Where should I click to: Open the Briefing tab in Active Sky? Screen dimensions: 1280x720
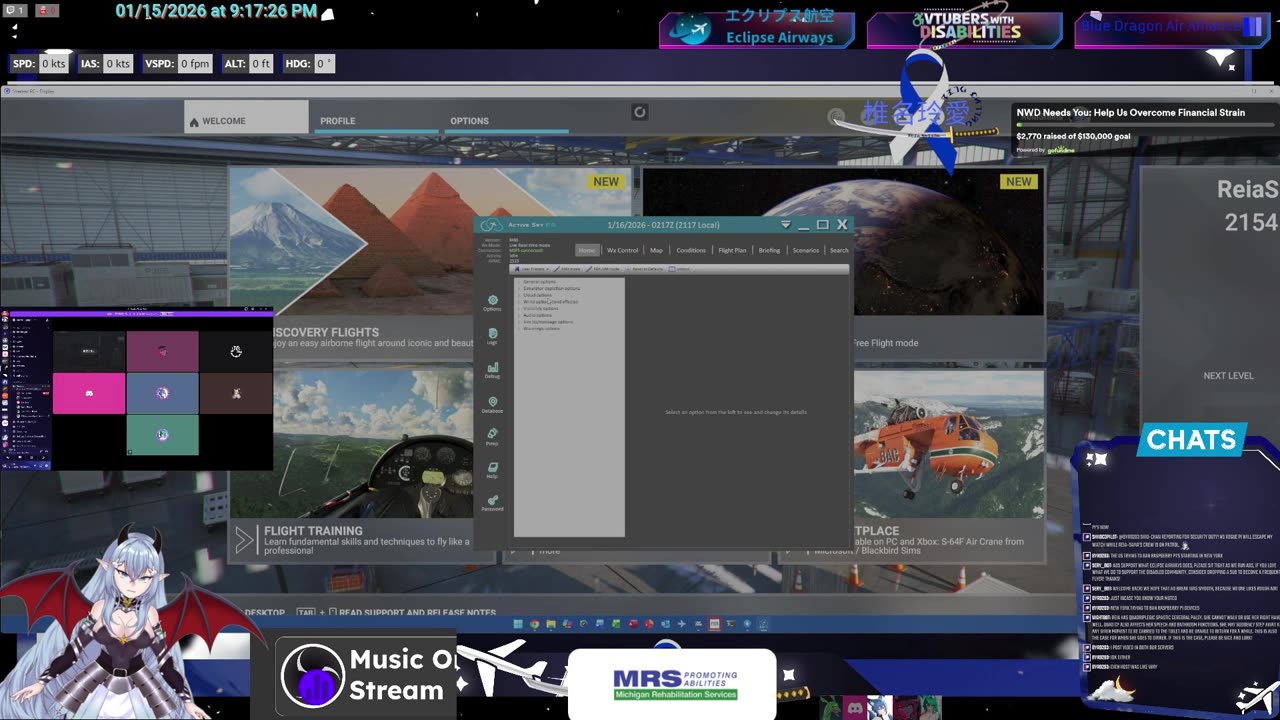click(769, 250)
